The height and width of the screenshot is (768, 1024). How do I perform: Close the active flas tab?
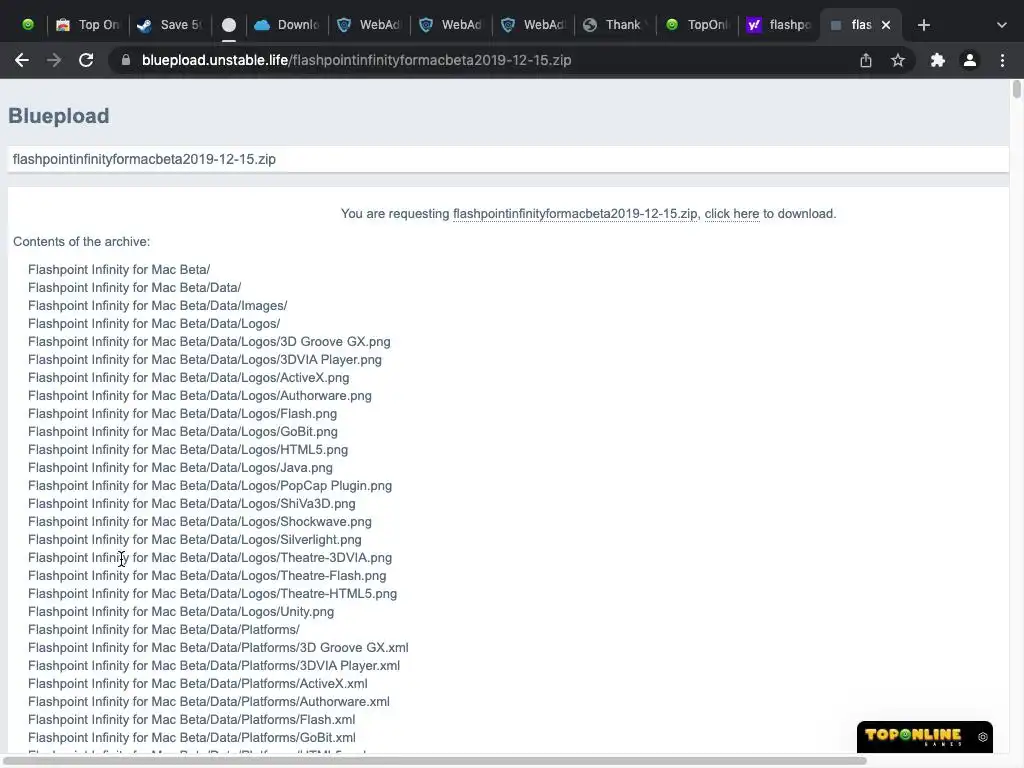(x=886, y=25)
